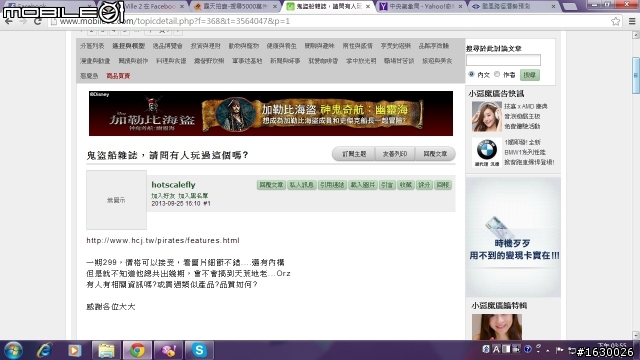640x360 pixels.
Task: Open the 漫畫與動畫 forum category
Action: (x=95, y=61)
